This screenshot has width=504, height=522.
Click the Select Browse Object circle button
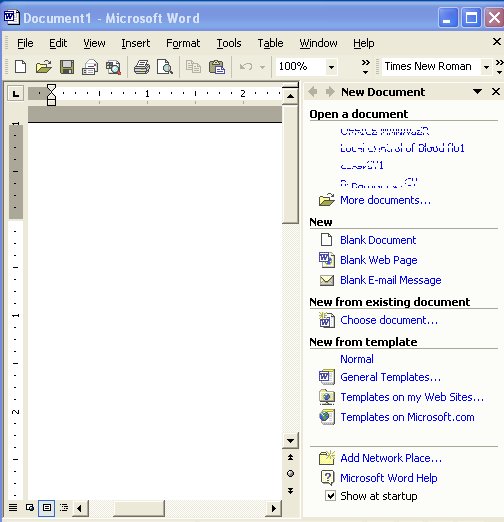coord(290,473)
